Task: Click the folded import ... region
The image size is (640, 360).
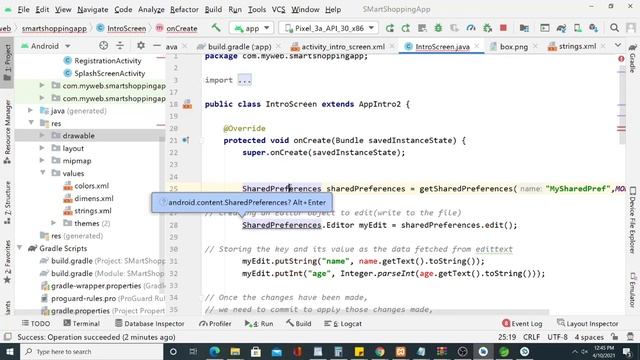Action: coord(244,80)
